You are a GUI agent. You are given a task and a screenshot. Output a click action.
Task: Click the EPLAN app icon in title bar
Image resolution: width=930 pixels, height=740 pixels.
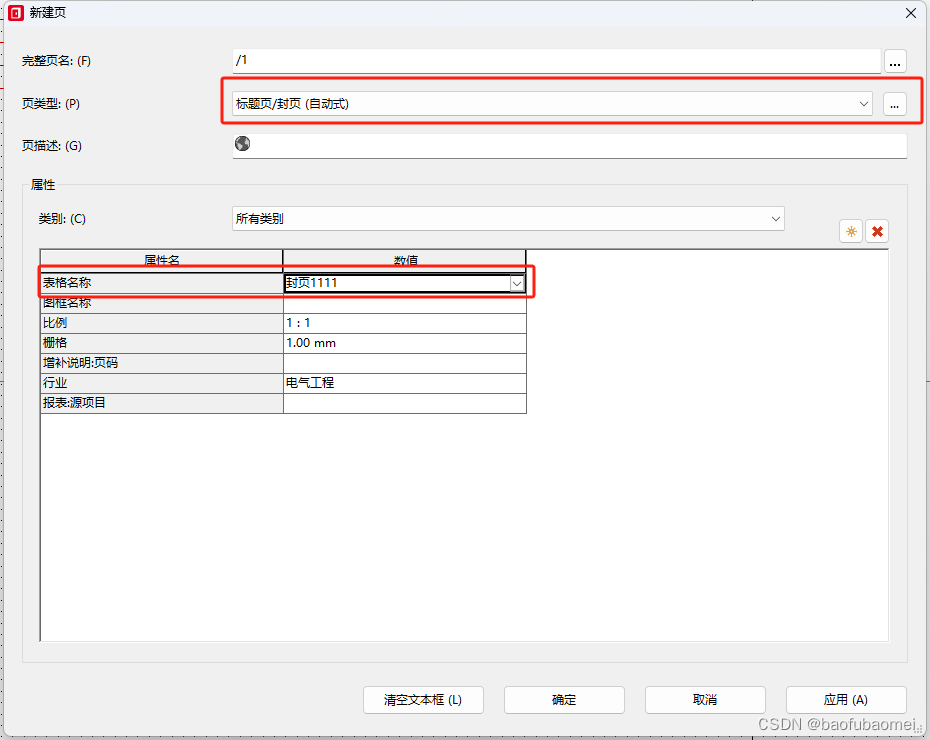(x=15, y=13)
